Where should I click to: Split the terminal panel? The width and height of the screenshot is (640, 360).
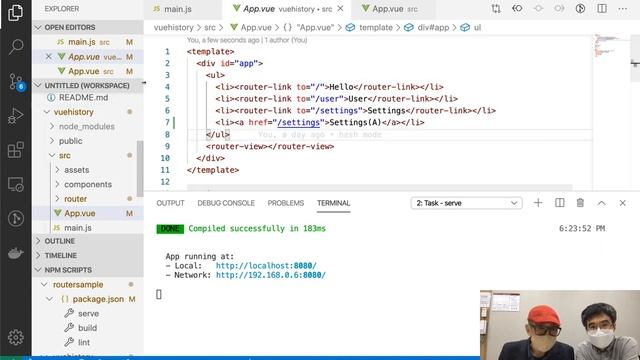click(560, 203)
